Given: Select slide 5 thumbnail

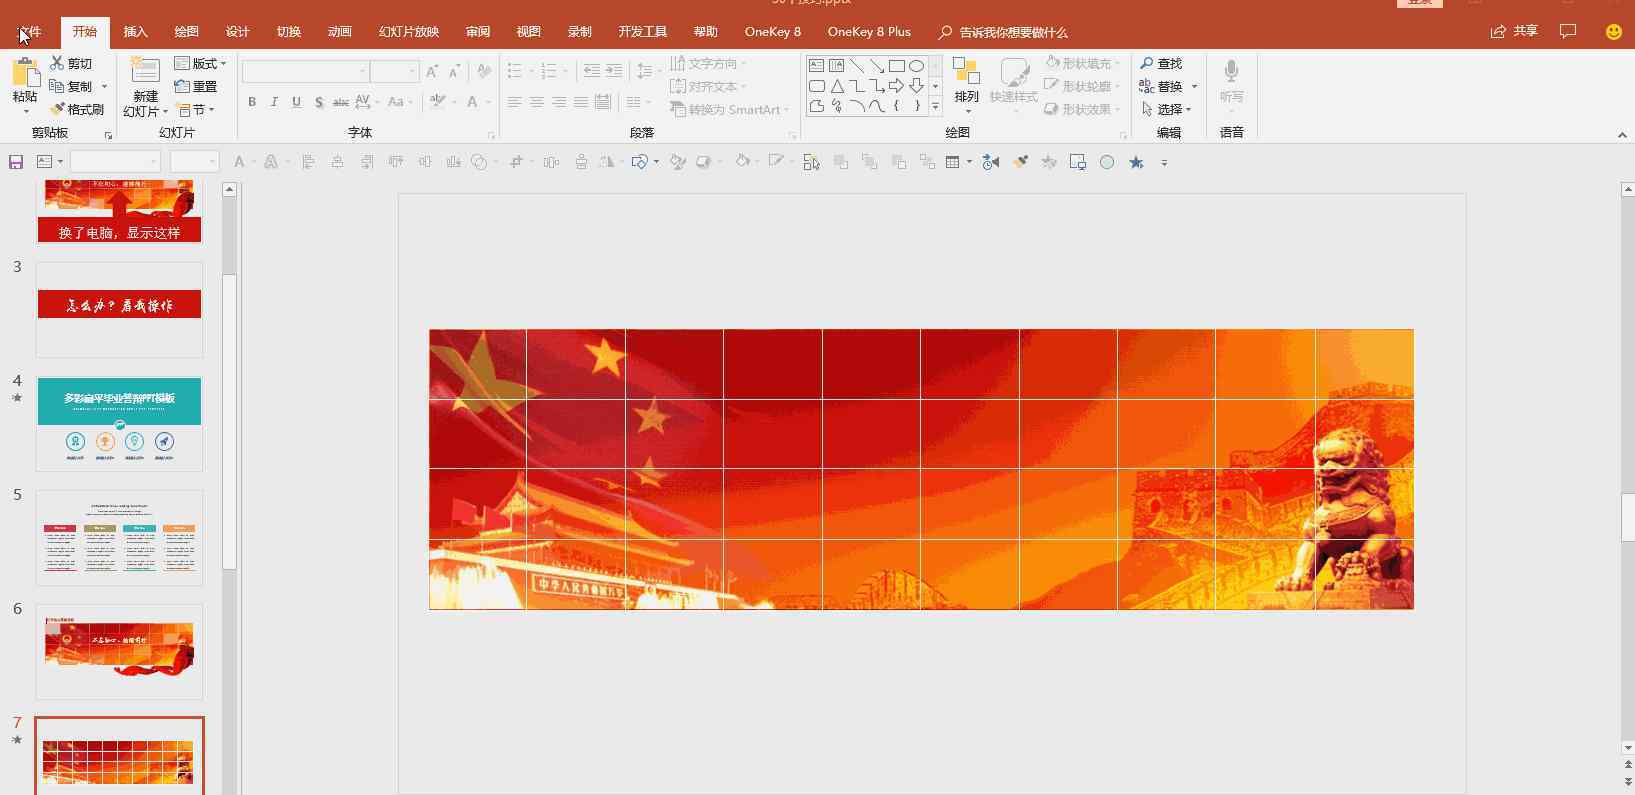Looking at the screenshot, I should pyautogui.click(x=119, y=537).
